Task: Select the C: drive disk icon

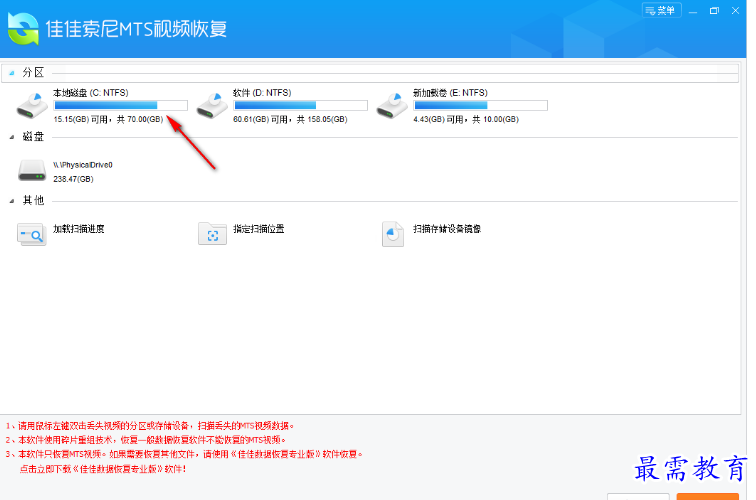Action: 32,106
